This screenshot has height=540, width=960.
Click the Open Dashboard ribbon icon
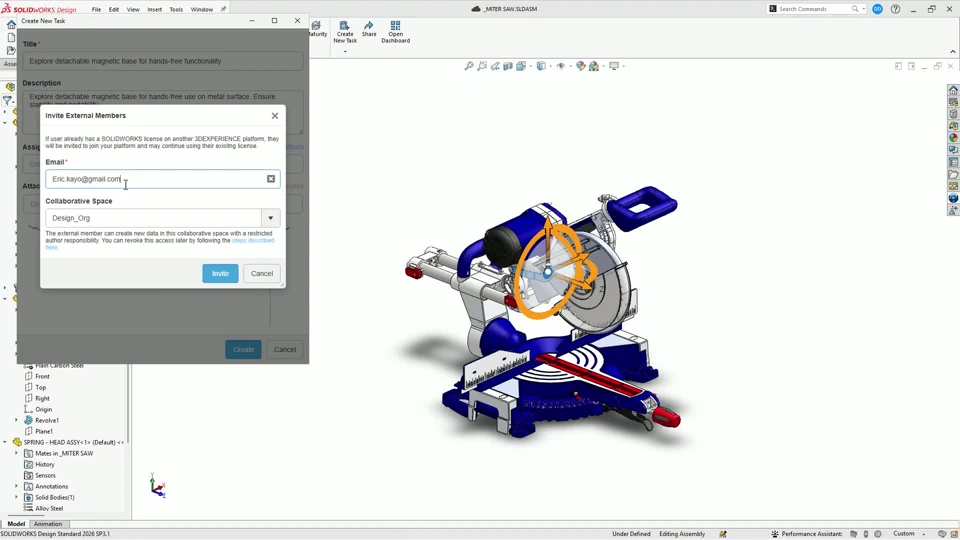click(396, 32)
